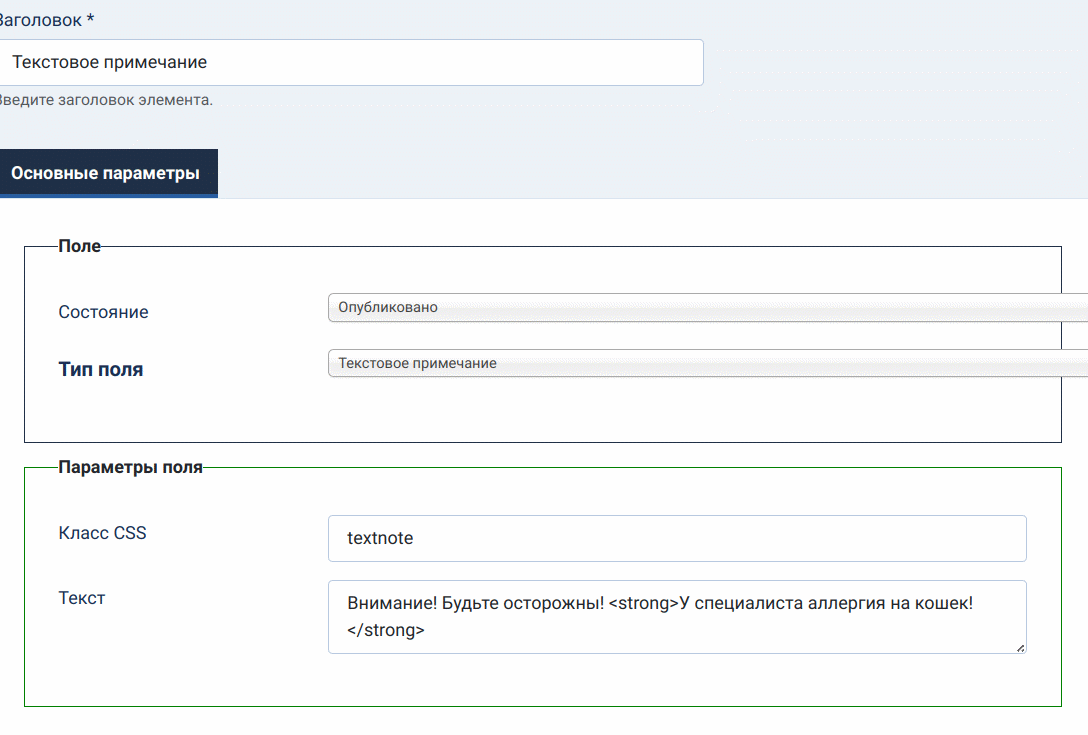Open the Состояние dropdown showing Опубликовано
Image resolution: width=1088 pixels, height=735 pixels.
pyautogui.click(x=700, y=308)
